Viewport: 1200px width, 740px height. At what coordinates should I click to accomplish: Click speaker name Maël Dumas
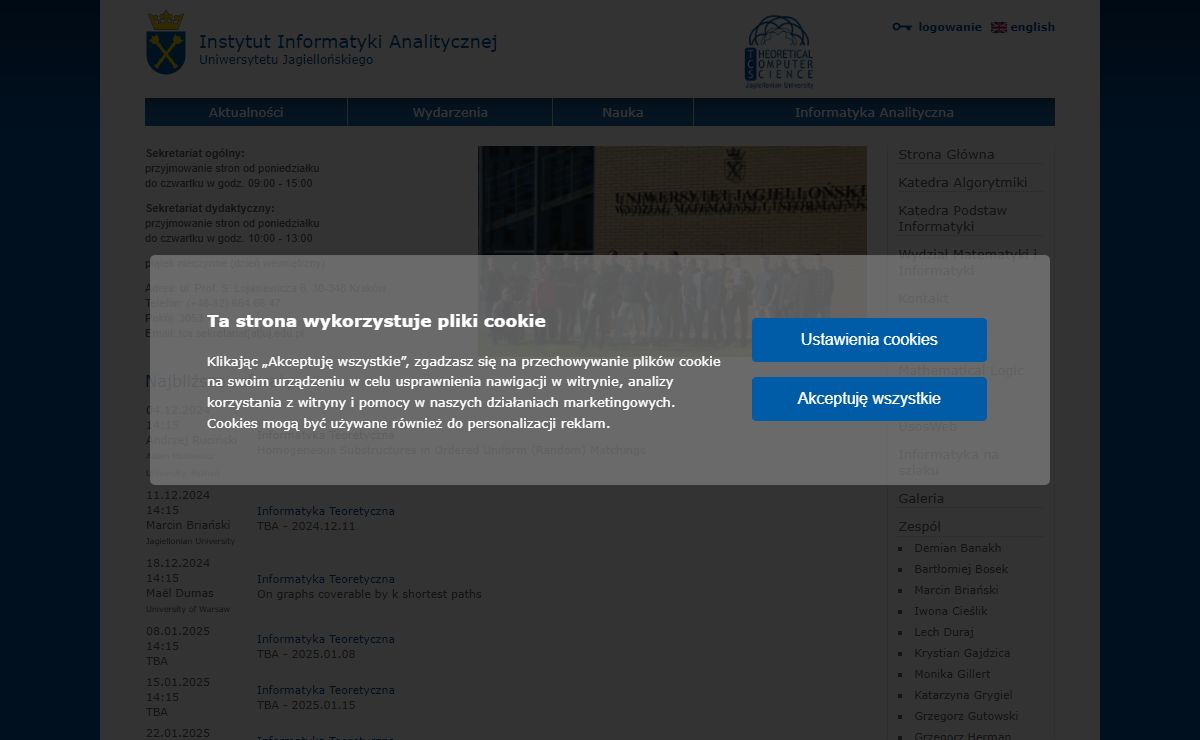pos(180,593)
